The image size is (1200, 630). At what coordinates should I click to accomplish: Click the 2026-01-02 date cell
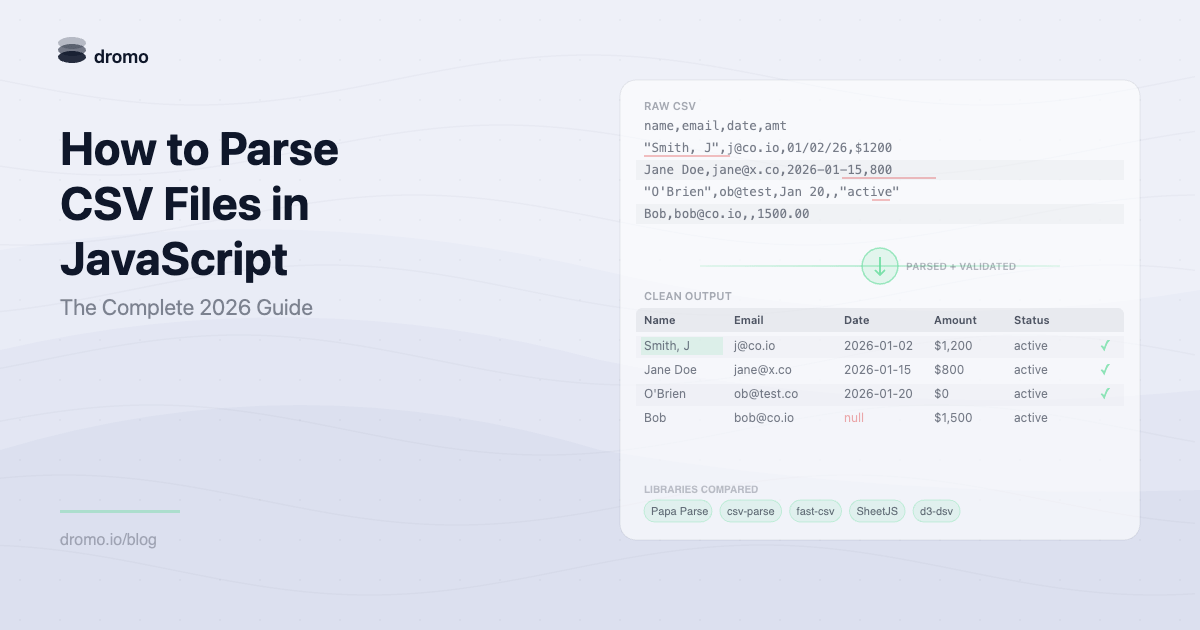click(879, 346)
